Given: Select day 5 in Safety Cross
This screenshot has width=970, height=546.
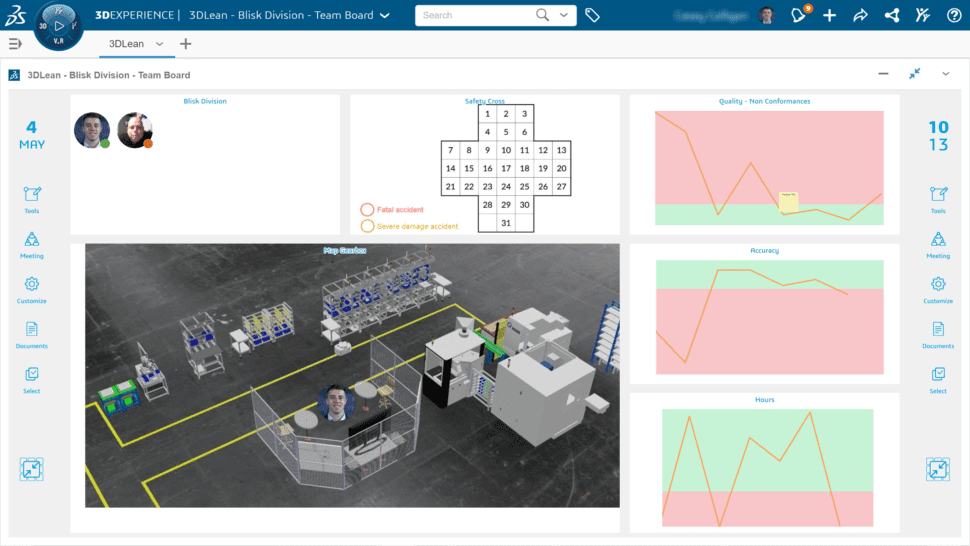Looking at the screenshot, I should pos(506,132).
